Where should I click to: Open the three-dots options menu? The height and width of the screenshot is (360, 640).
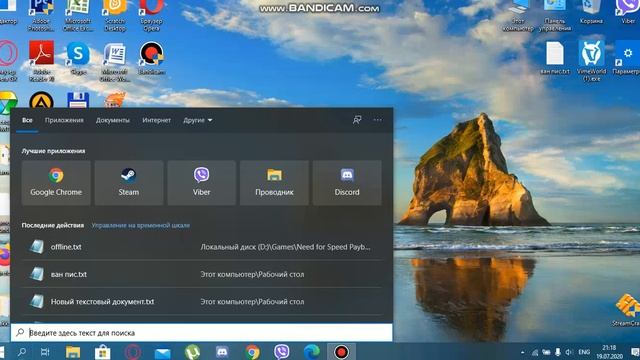[378, 120]
